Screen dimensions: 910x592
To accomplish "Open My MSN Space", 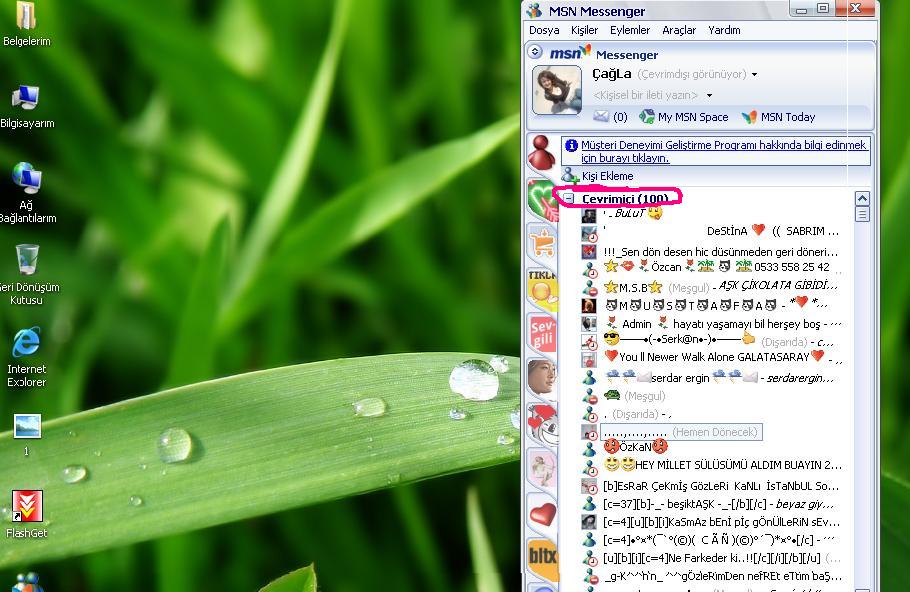I will (684, 117).
